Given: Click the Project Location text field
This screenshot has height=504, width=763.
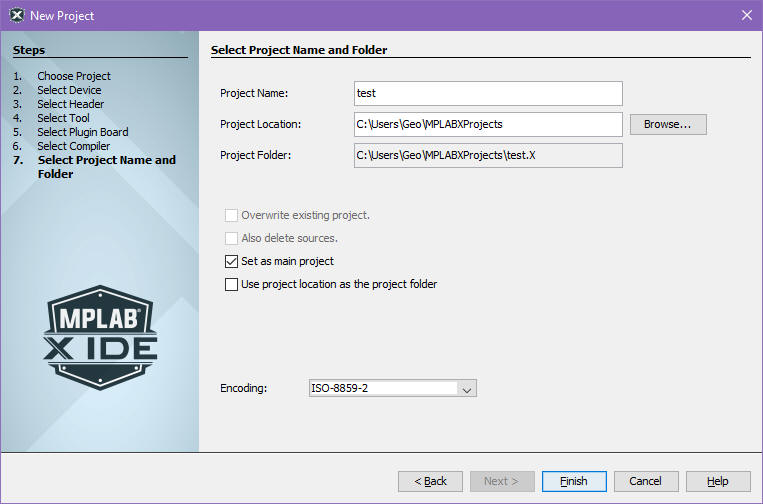Looking at the screenshot, I should tap(488, 124).
